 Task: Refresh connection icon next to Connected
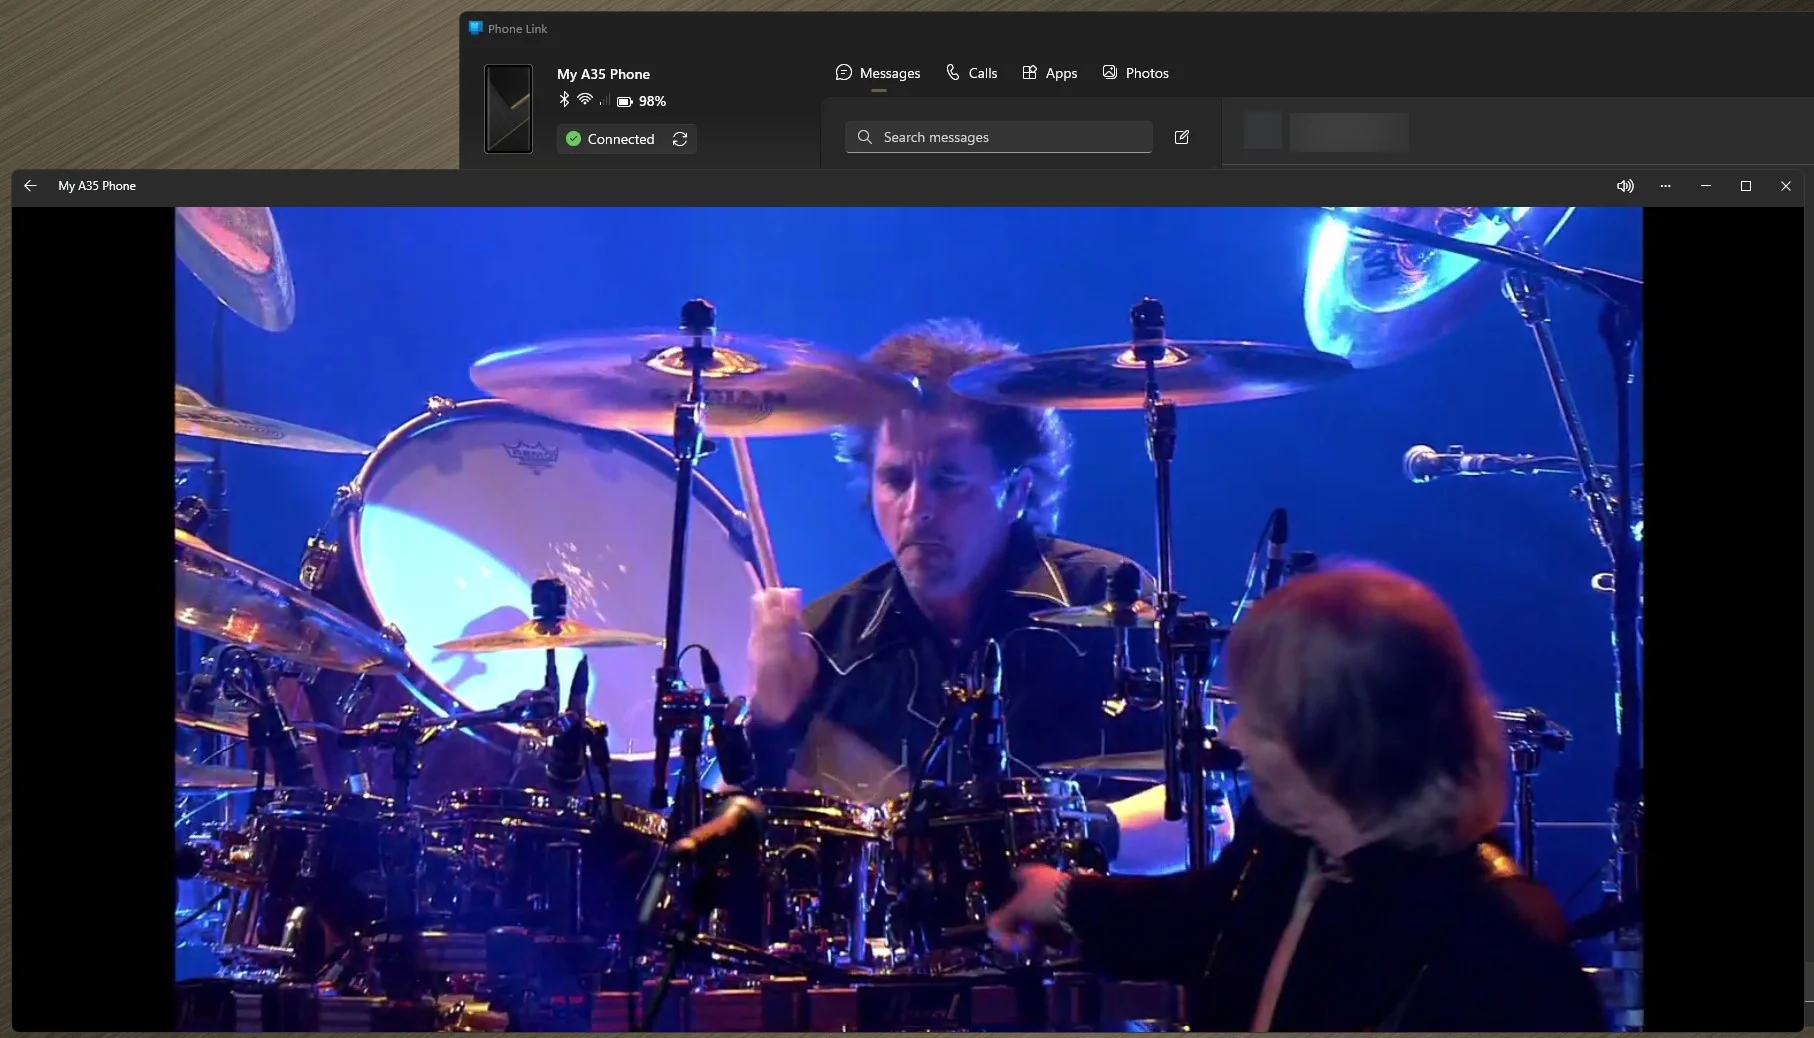point(680,139)
